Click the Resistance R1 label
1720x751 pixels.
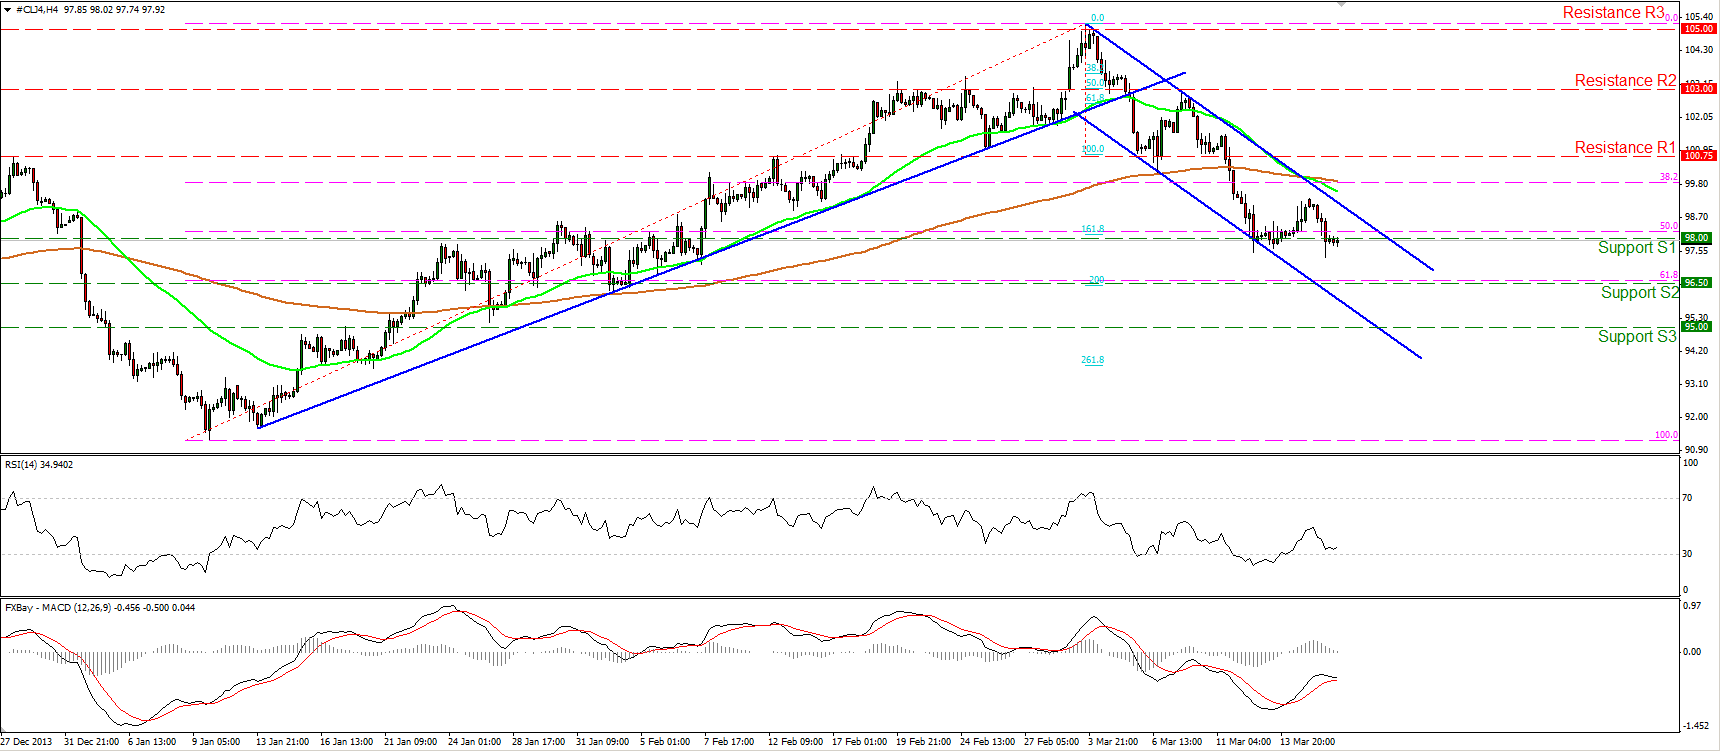(1625, 148)
